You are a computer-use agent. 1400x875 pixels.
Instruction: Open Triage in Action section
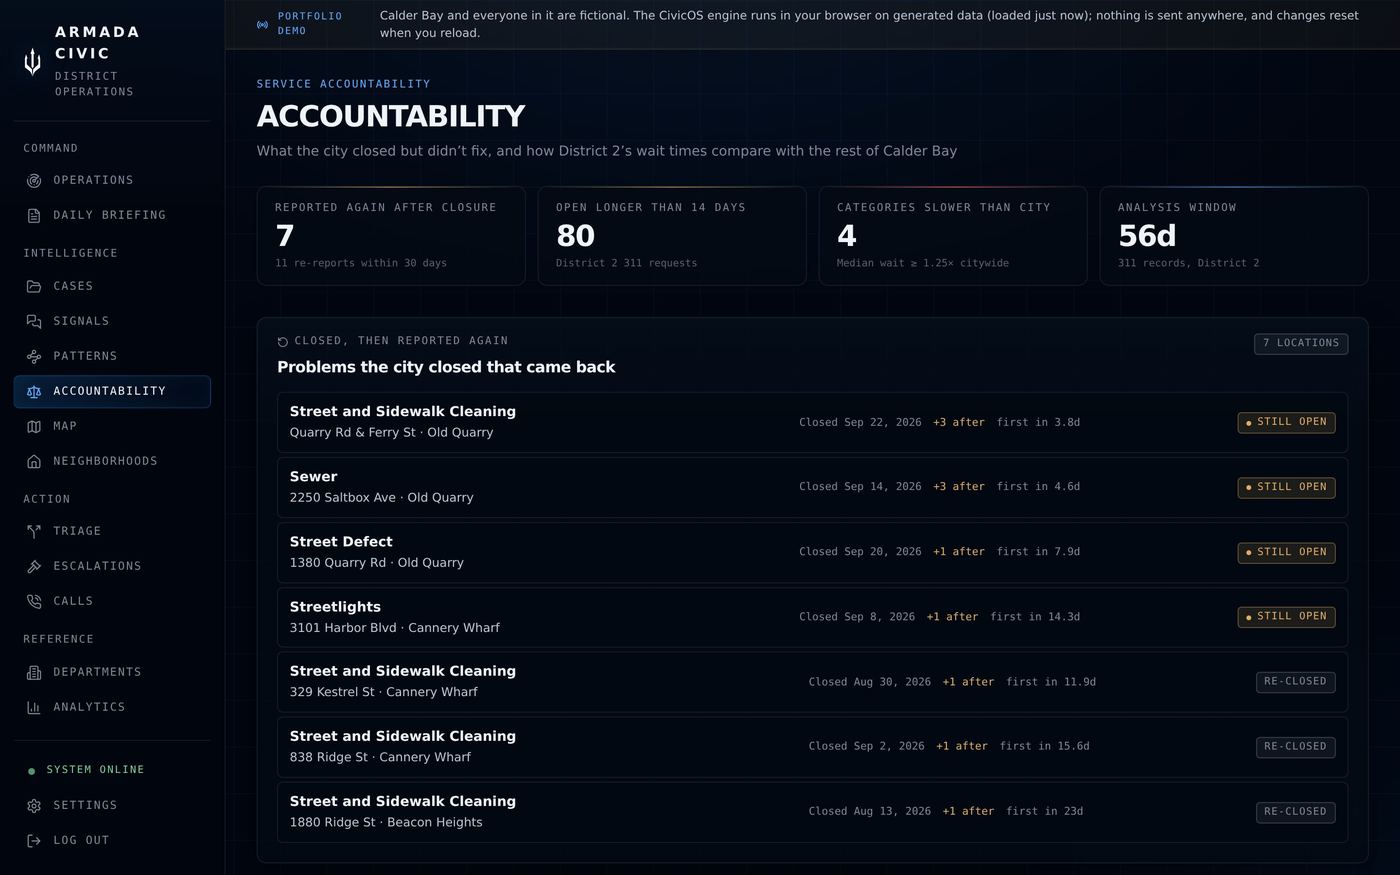[112, 531]
